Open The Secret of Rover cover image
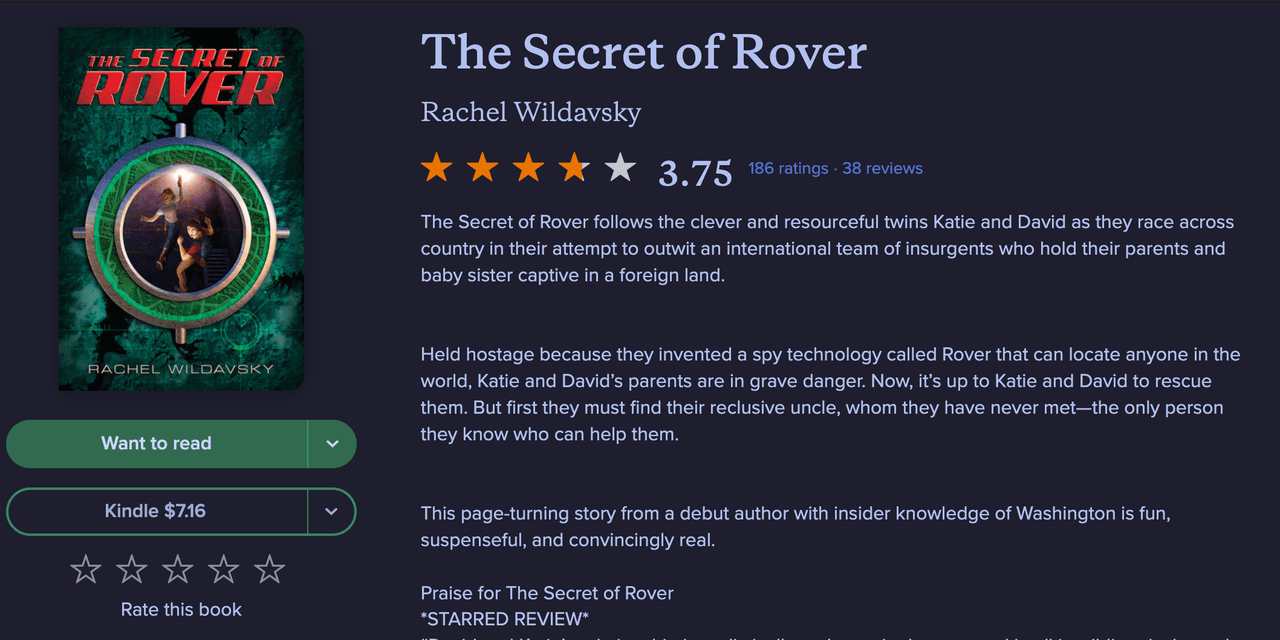 pos(181,208)
